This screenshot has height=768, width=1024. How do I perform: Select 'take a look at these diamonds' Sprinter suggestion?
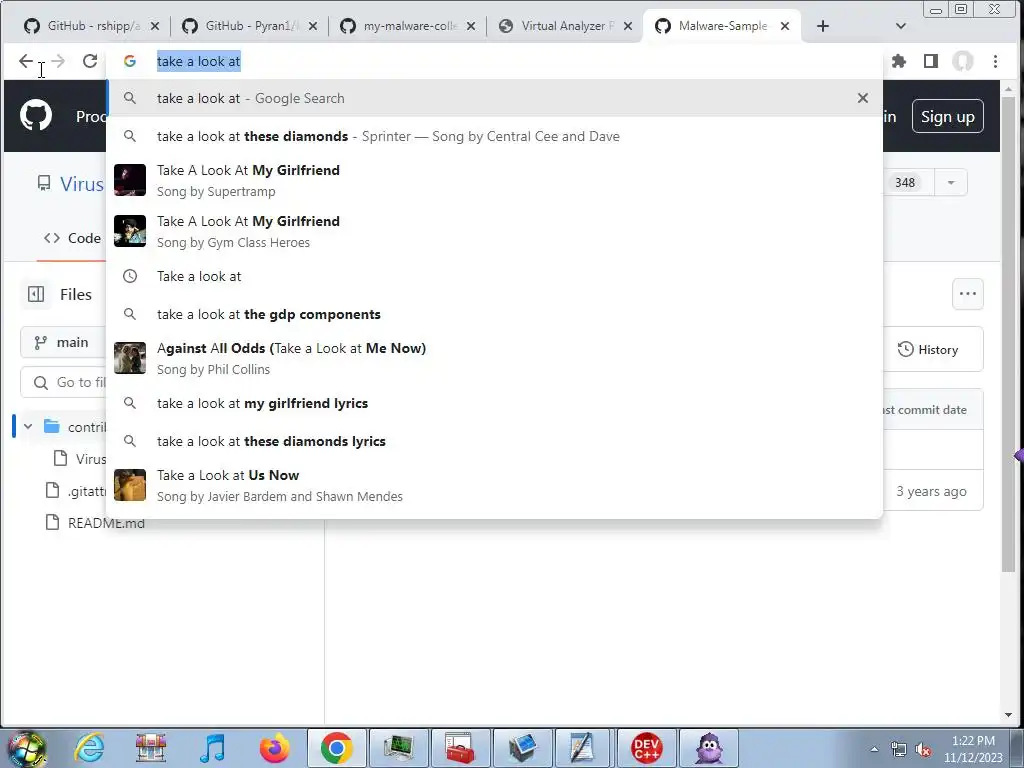tap(494, 136)
